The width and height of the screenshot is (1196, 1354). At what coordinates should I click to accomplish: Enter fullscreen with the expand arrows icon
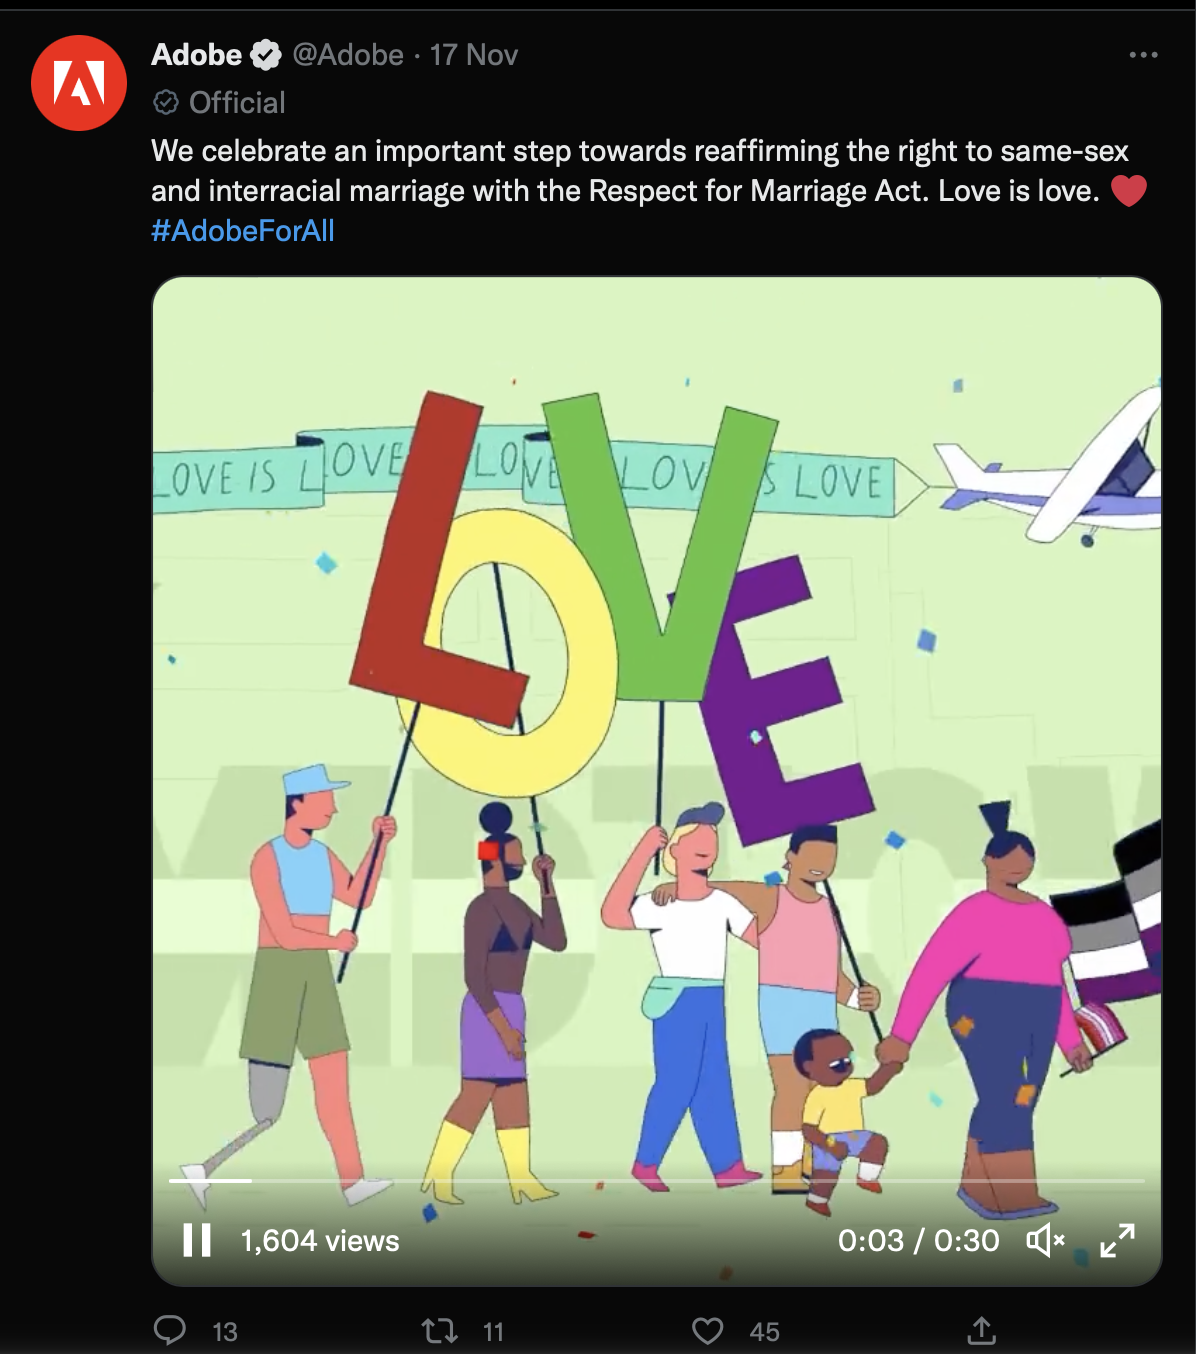[1117, 1240]
